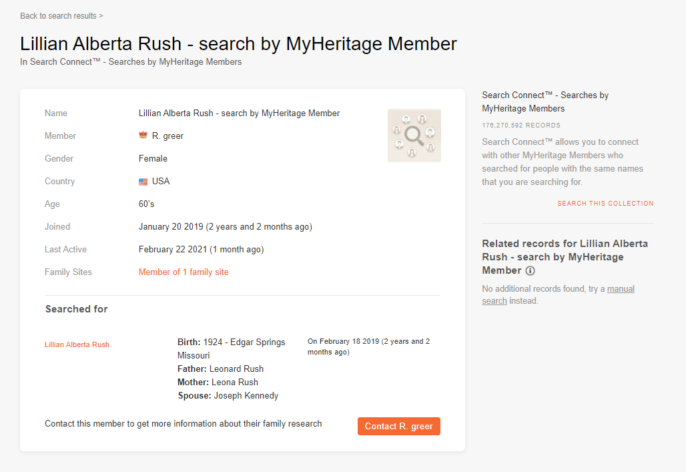Image resolution: width=686 pixels, height=472 pixels.
Task: Click the main page heading for Lillian Alberta Rush
Action: click(x=238, y=43)
